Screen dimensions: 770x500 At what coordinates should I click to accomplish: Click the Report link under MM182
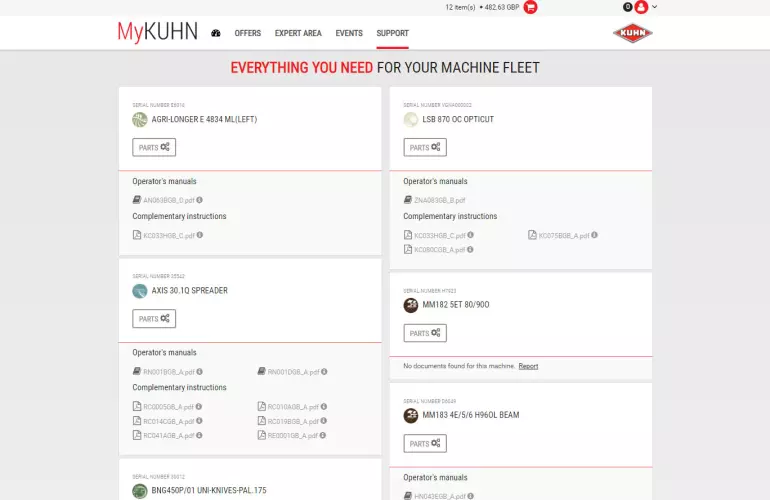[528, 366]
